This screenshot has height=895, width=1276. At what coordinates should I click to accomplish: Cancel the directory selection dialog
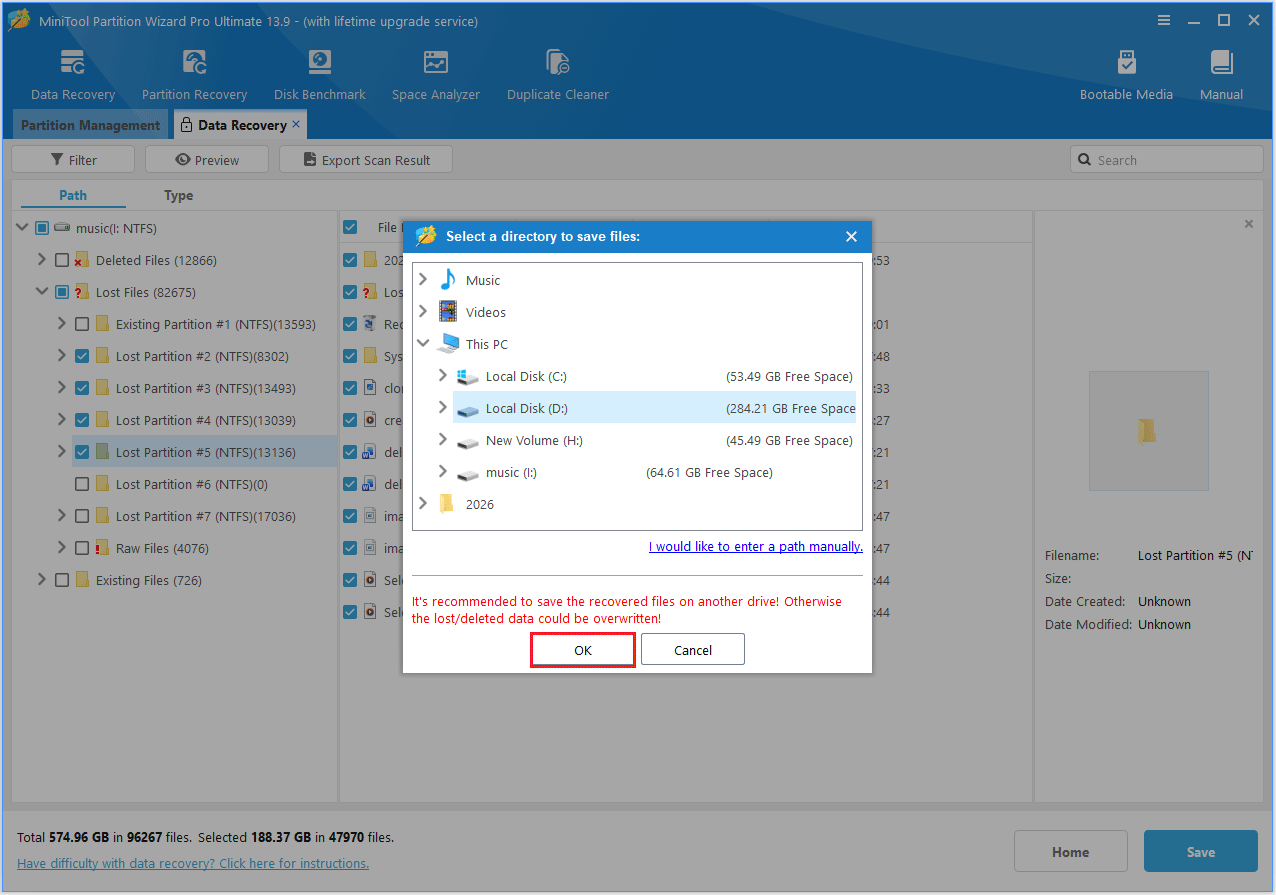(693, 650)
